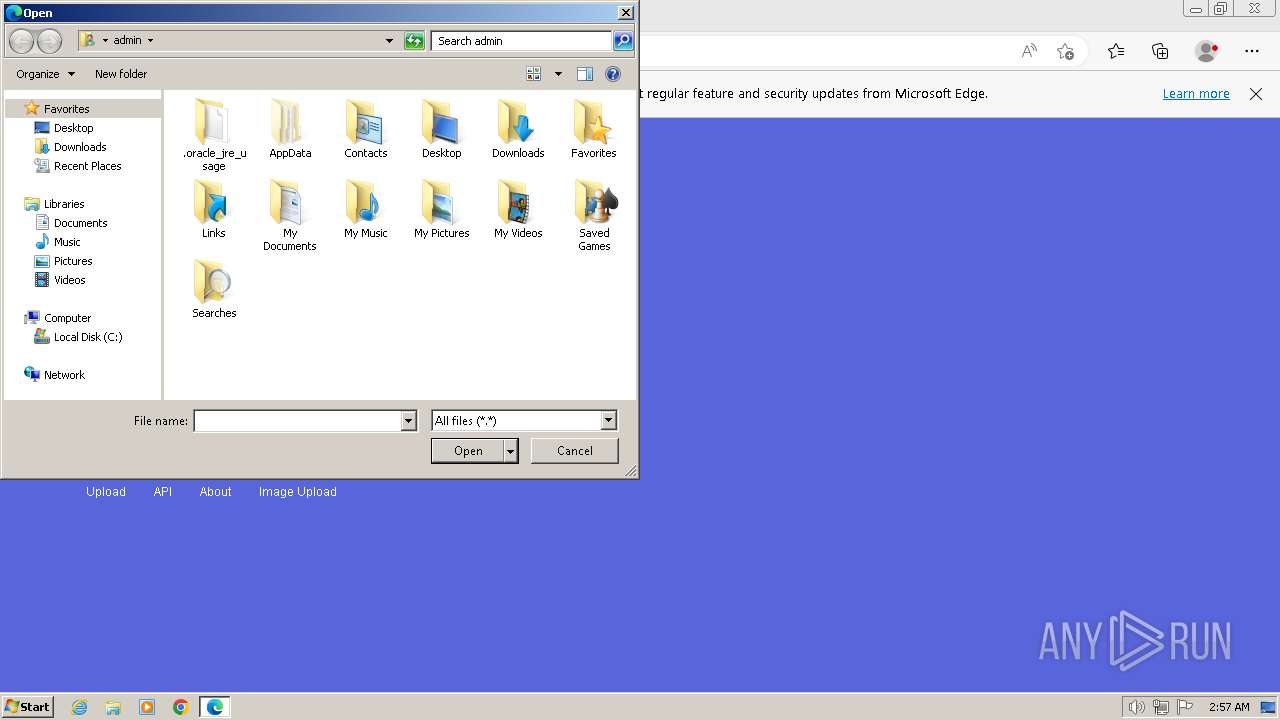Focus the File name input field
This screenshot has height=720, width=1280.
298,421
